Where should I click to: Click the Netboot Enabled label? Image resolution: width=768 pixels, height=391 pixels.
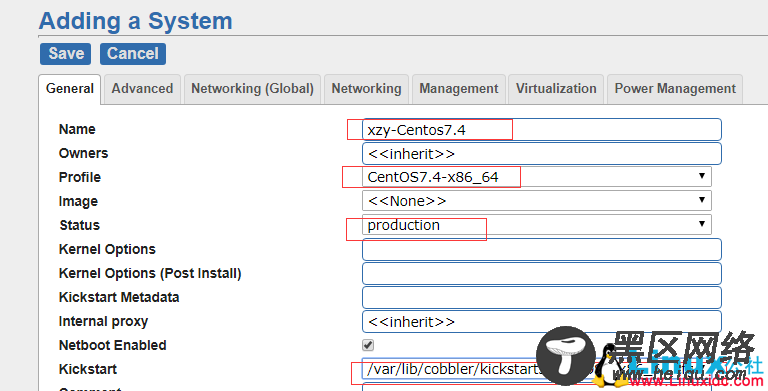click(x=112, y=345)
